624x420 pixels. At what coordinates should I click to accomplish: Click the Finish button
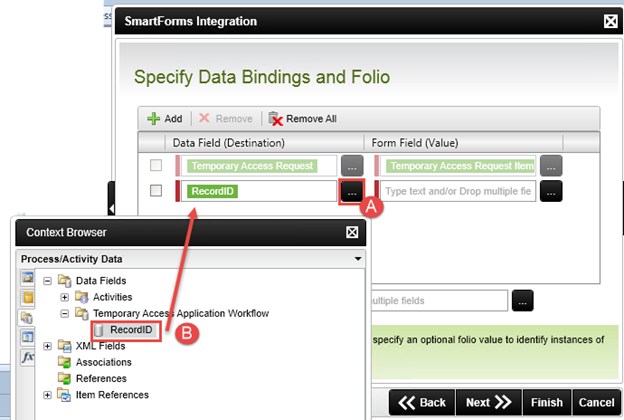coord(547,402)
